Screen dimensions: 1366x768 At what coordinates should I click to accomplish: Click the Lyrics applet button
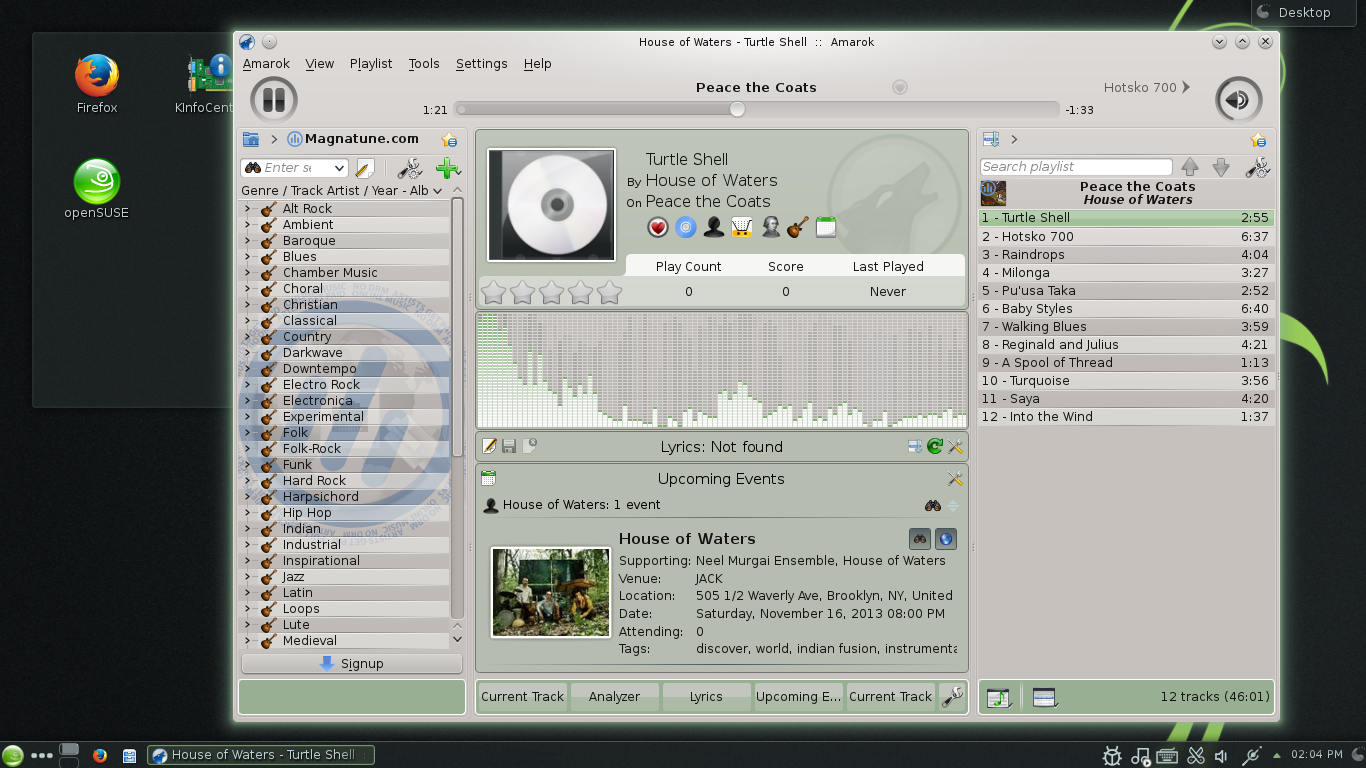(x=706, y=696)
